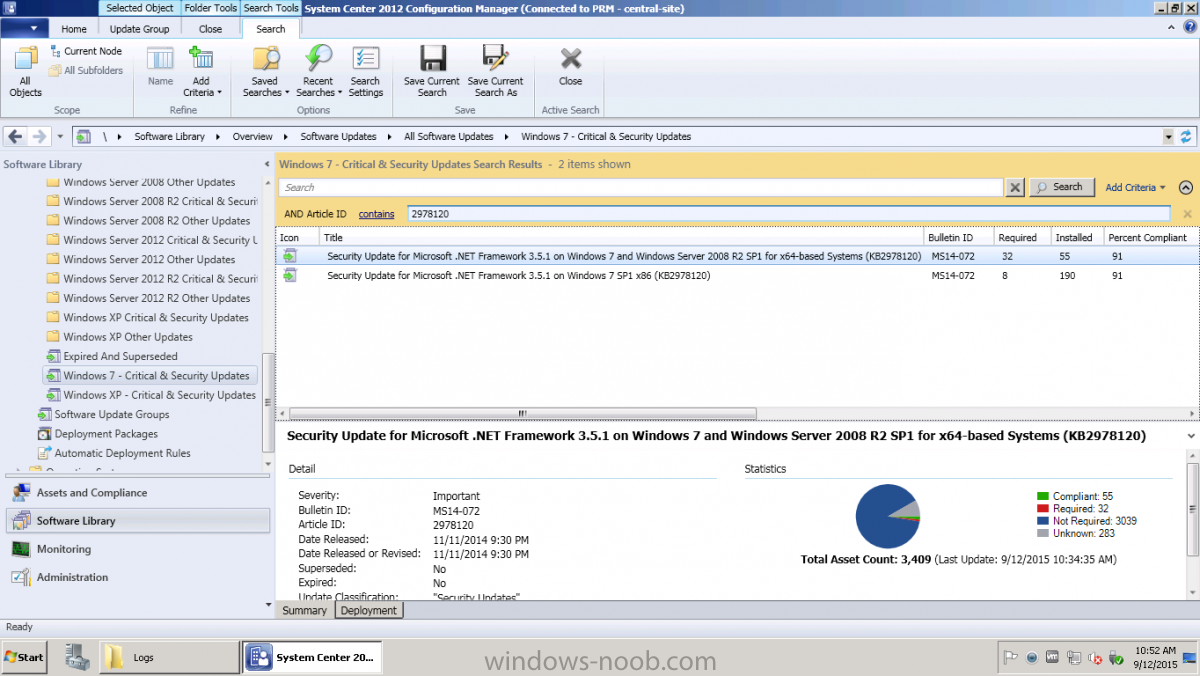1200x676 pixels.
Task: Collapse the Software Library navigation pane
Action: (x=266, y=164)
